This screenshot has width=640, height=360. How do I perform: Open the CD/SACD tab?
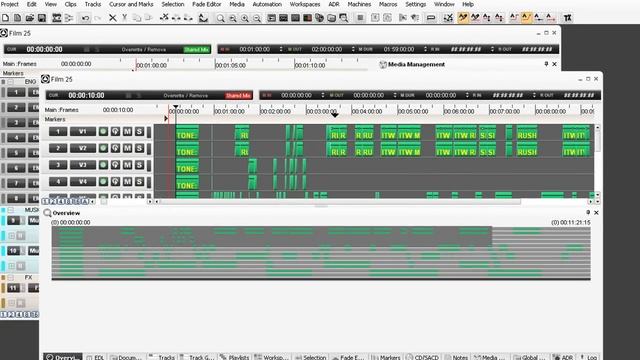[x=422, y=357]
